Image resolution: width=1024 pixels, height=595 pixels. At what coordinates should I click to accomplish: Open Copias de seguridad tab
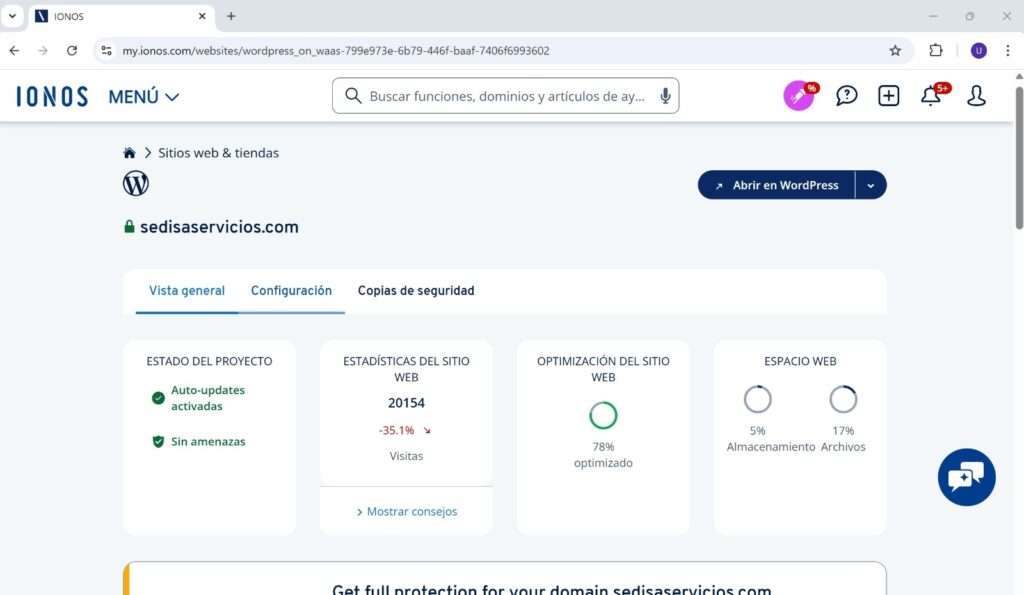tap(416, 291)
